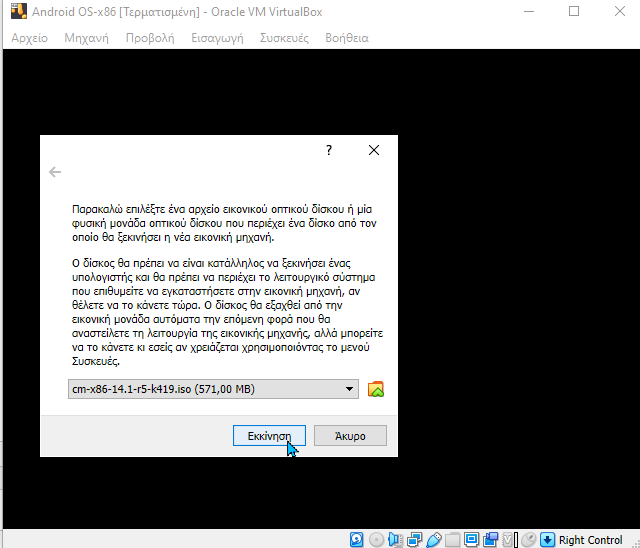Click the back arrow in the dialog
This screenshot has height=548, width=640.
coord(55,172)
